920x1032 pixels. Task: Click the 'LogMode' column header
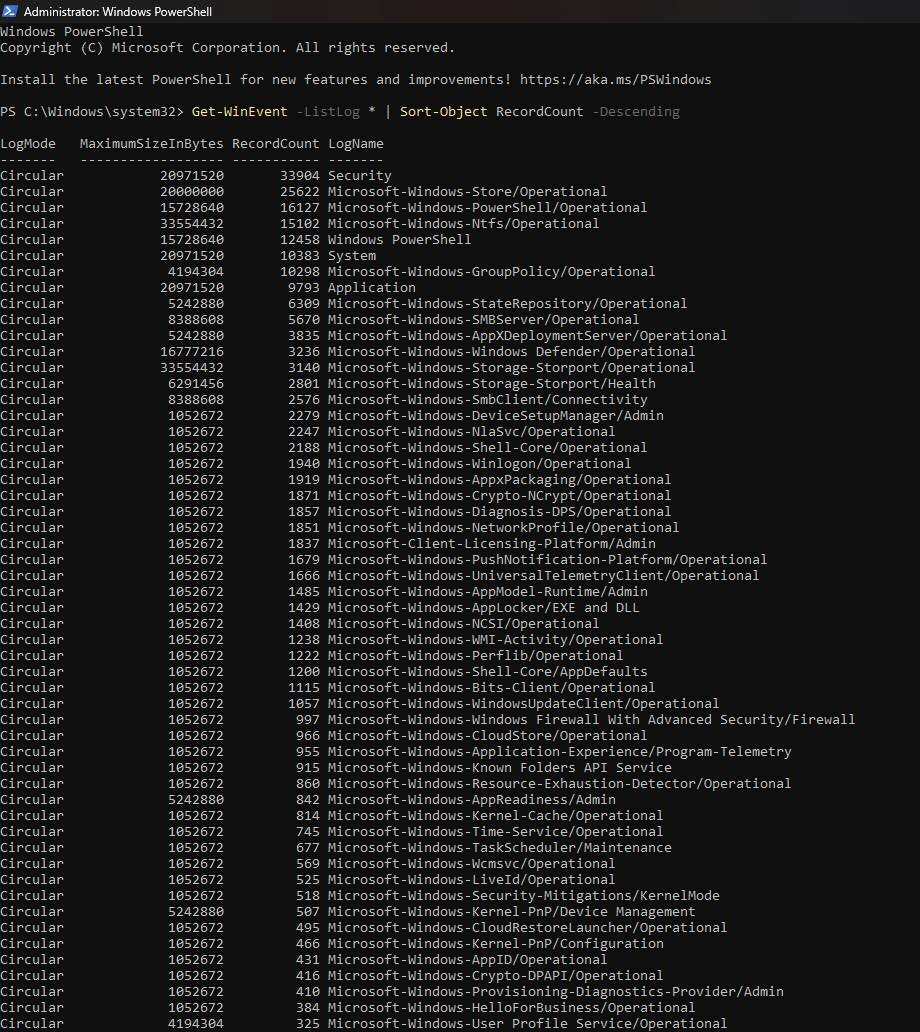pyautogui.click(x=28, y=143)
